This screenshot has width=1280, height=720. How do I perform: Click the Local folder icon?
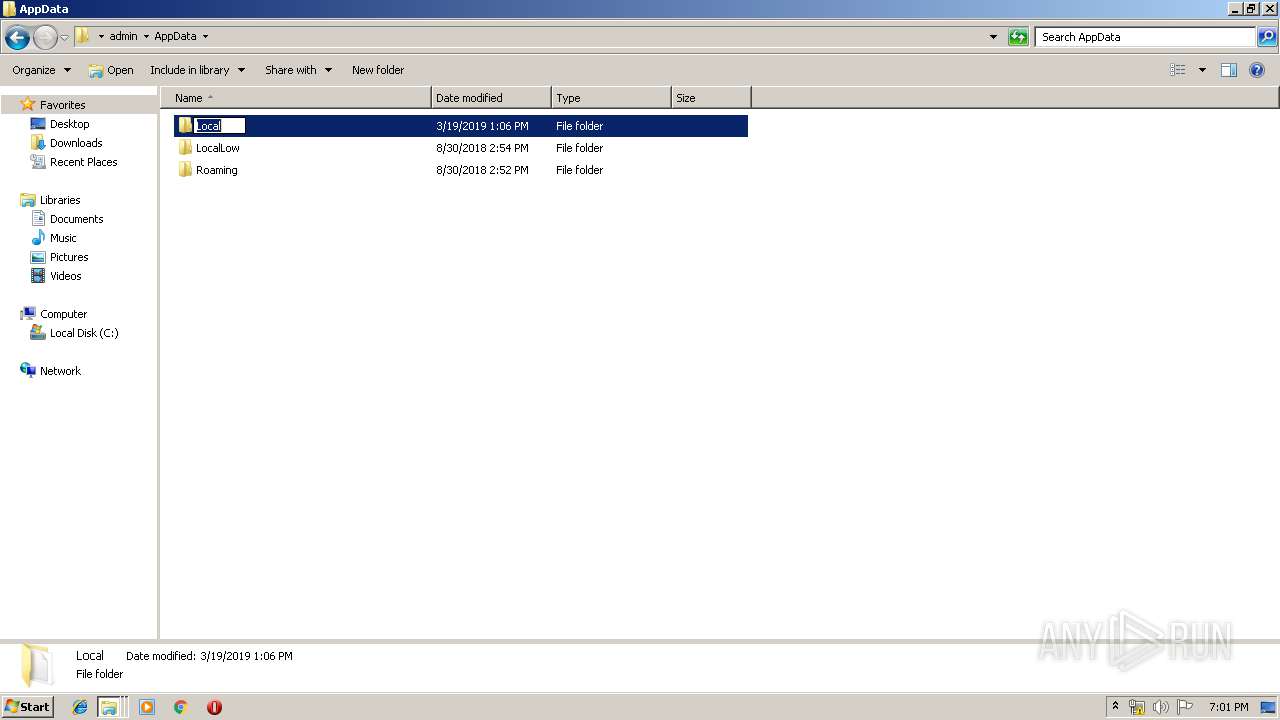tap(185, 126)
